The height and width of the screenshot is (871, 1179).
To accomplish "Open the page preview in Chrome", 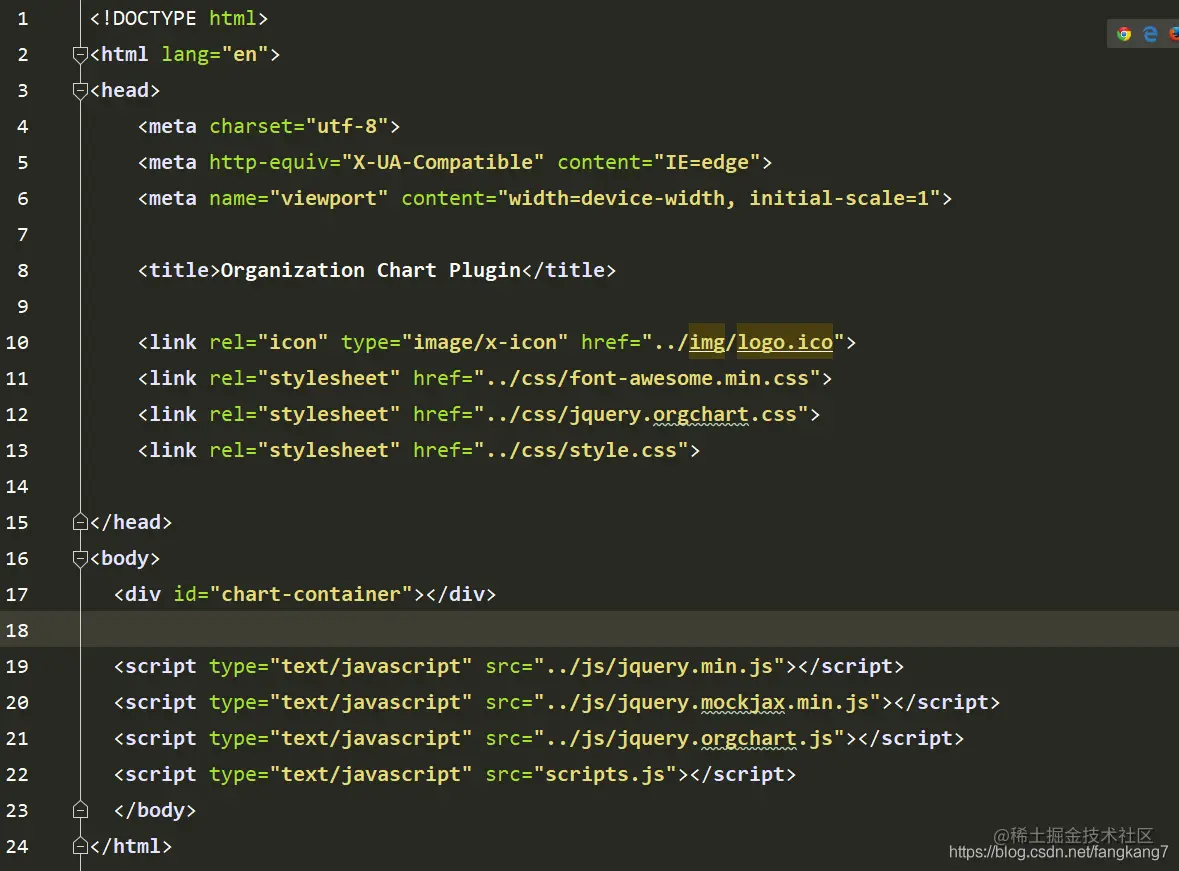I will [x=1124, y=34].
